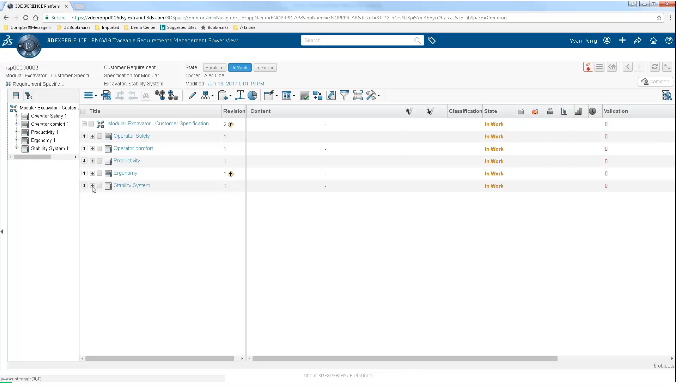Collapse the root Customer Specification row
Viewport: 676px width, 387px height.
click(x=84, y=124)
